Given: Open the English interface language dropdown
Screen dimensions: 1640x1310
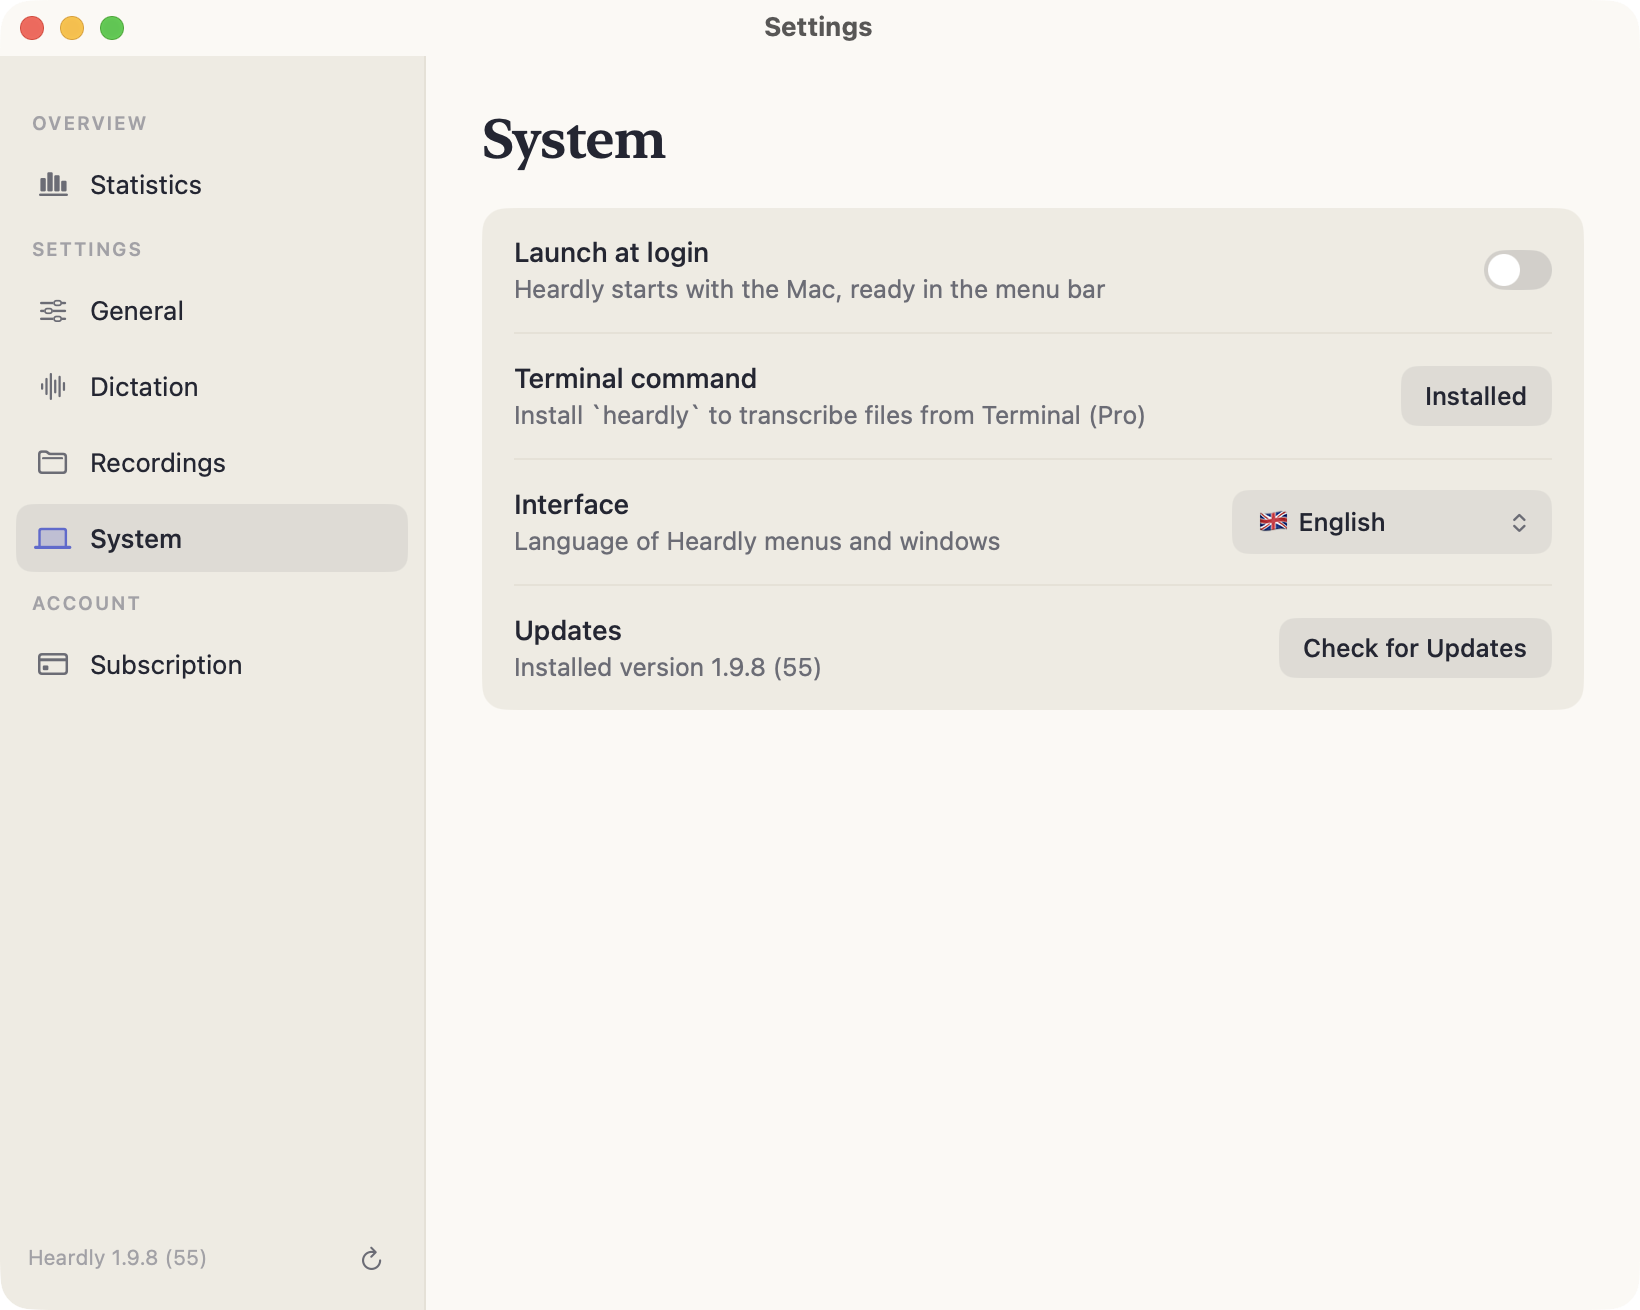Looking at the screenshot, I should [x=1391, y=522].
